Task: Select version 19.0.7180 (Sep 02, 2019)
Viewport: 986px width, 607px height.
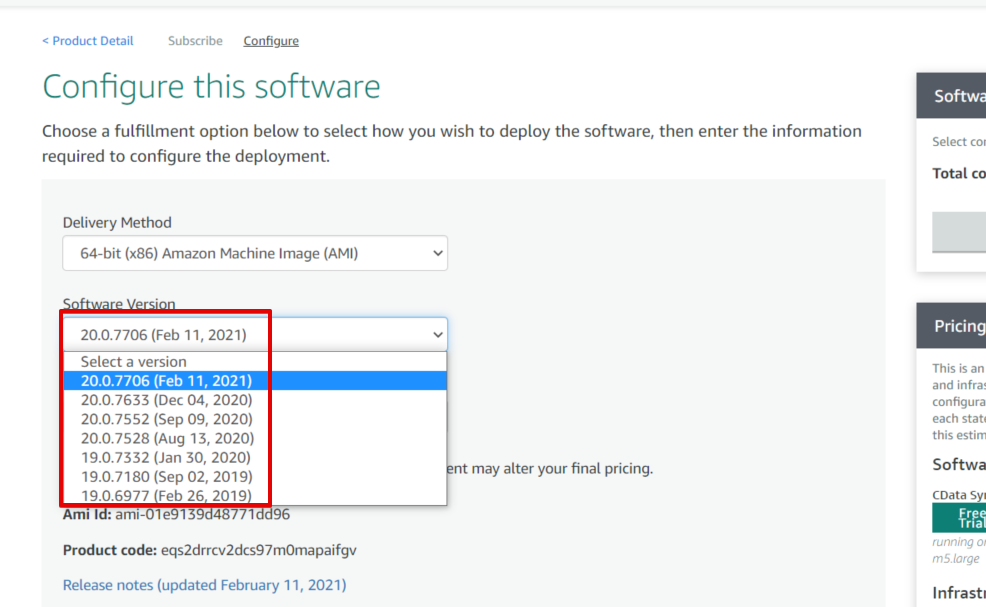Action: click(x=255, y=477)
